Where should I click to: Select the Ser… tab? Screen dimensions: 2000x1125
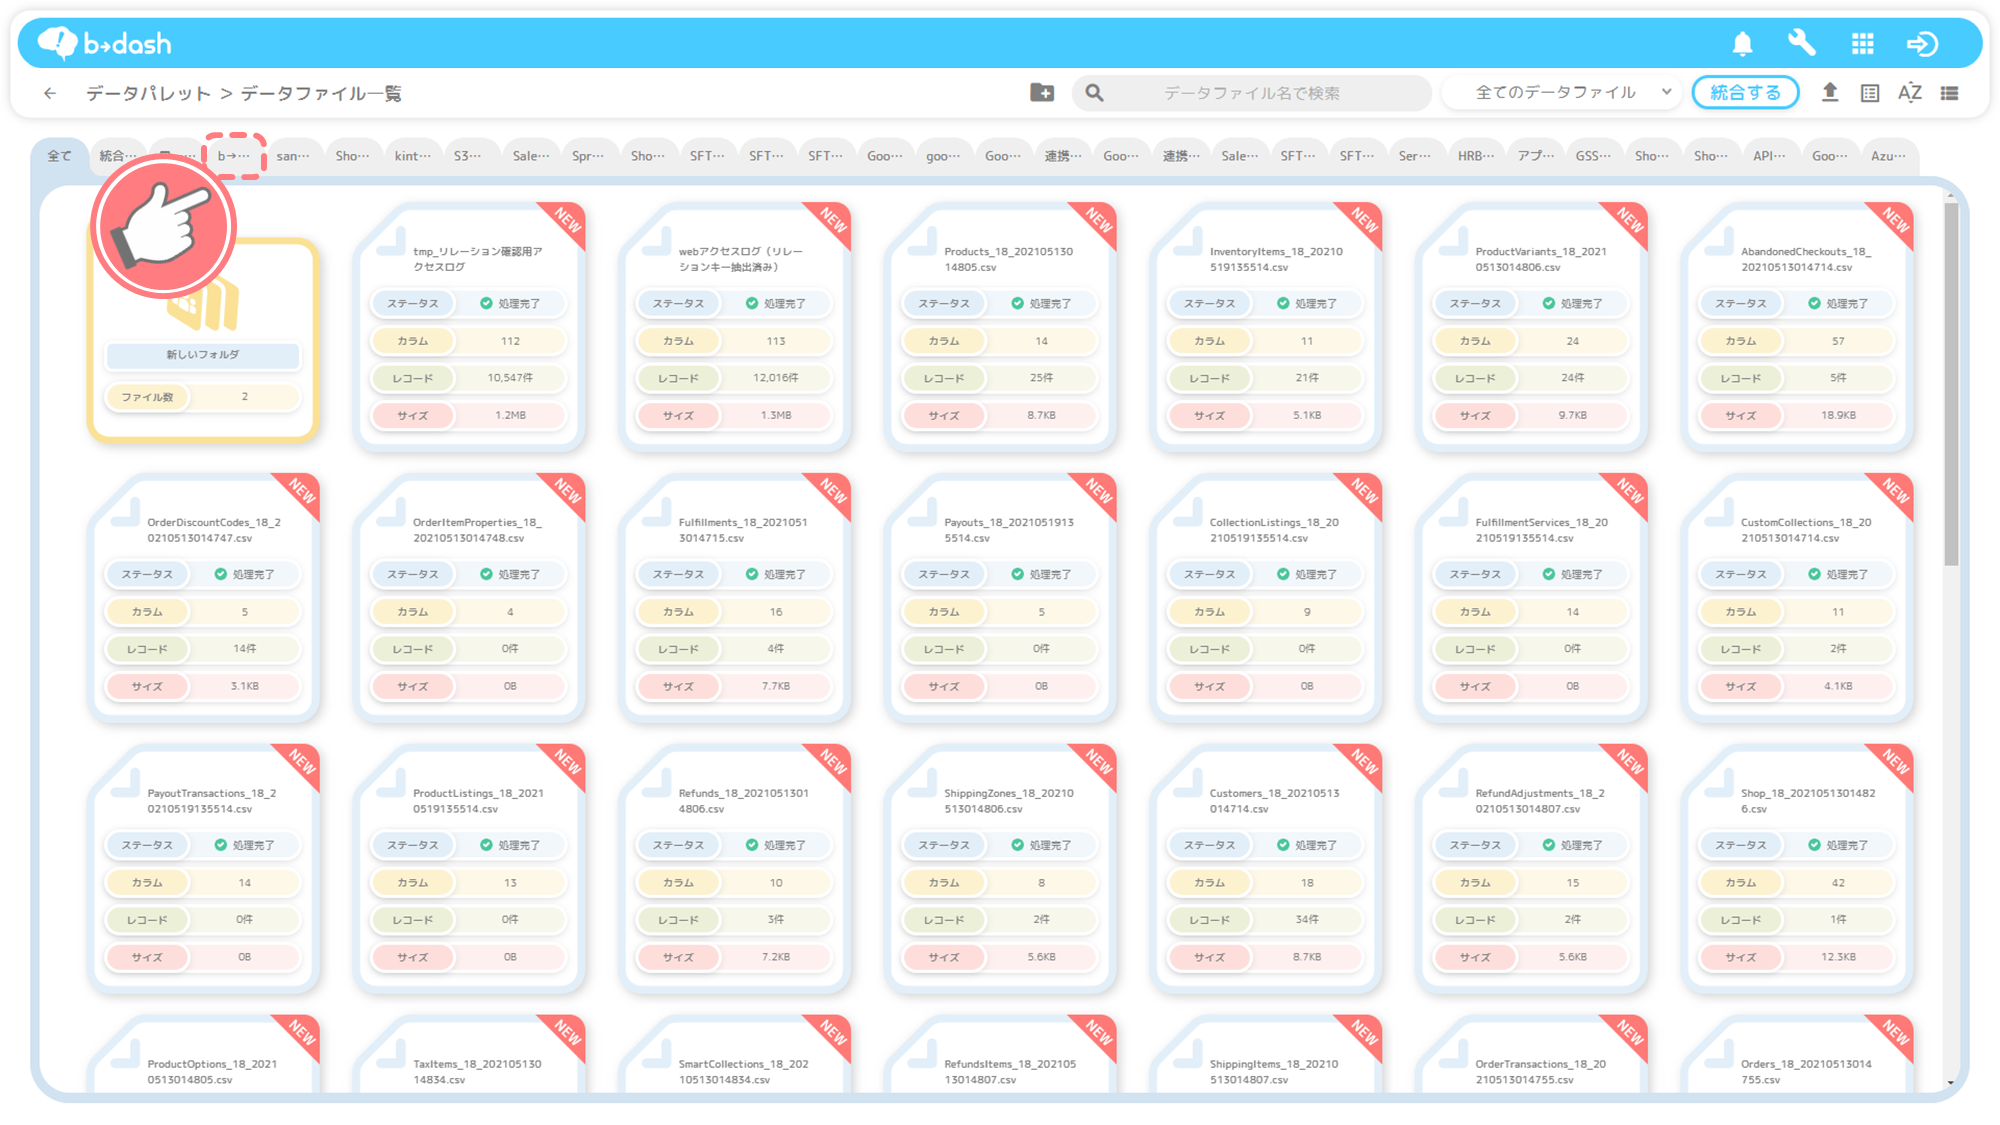point(1414,156)
